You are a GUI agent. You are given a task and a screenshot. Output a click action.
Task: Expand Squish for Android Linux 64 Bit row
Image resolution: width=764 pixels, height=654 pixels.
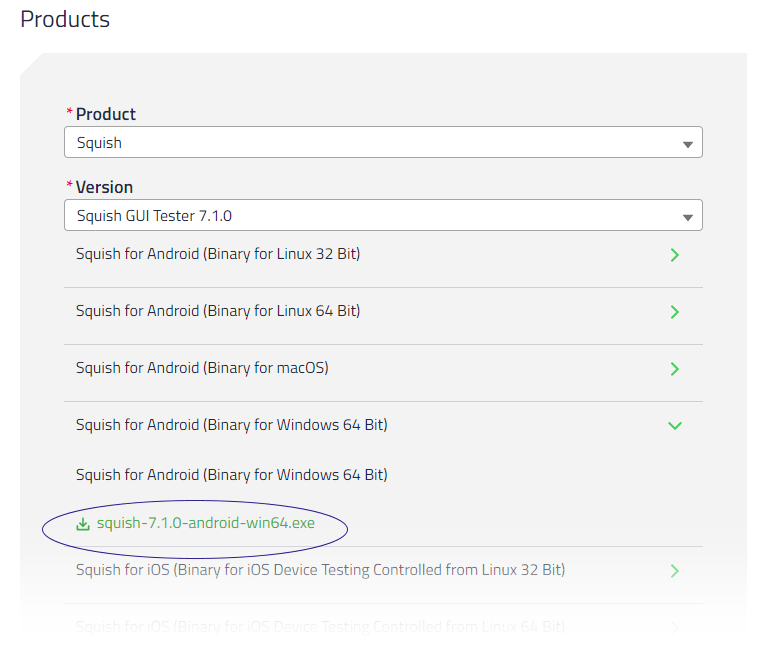click(218, 311)
